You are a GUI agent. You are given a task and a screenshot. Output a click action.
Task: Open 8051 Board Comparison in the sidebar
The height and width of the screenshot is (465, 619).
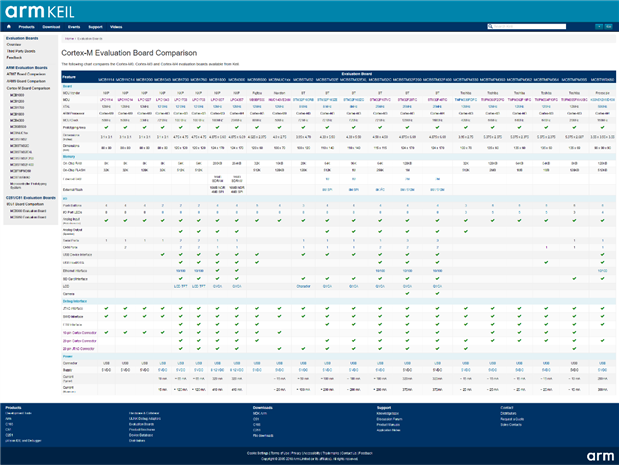pos(25,204)
